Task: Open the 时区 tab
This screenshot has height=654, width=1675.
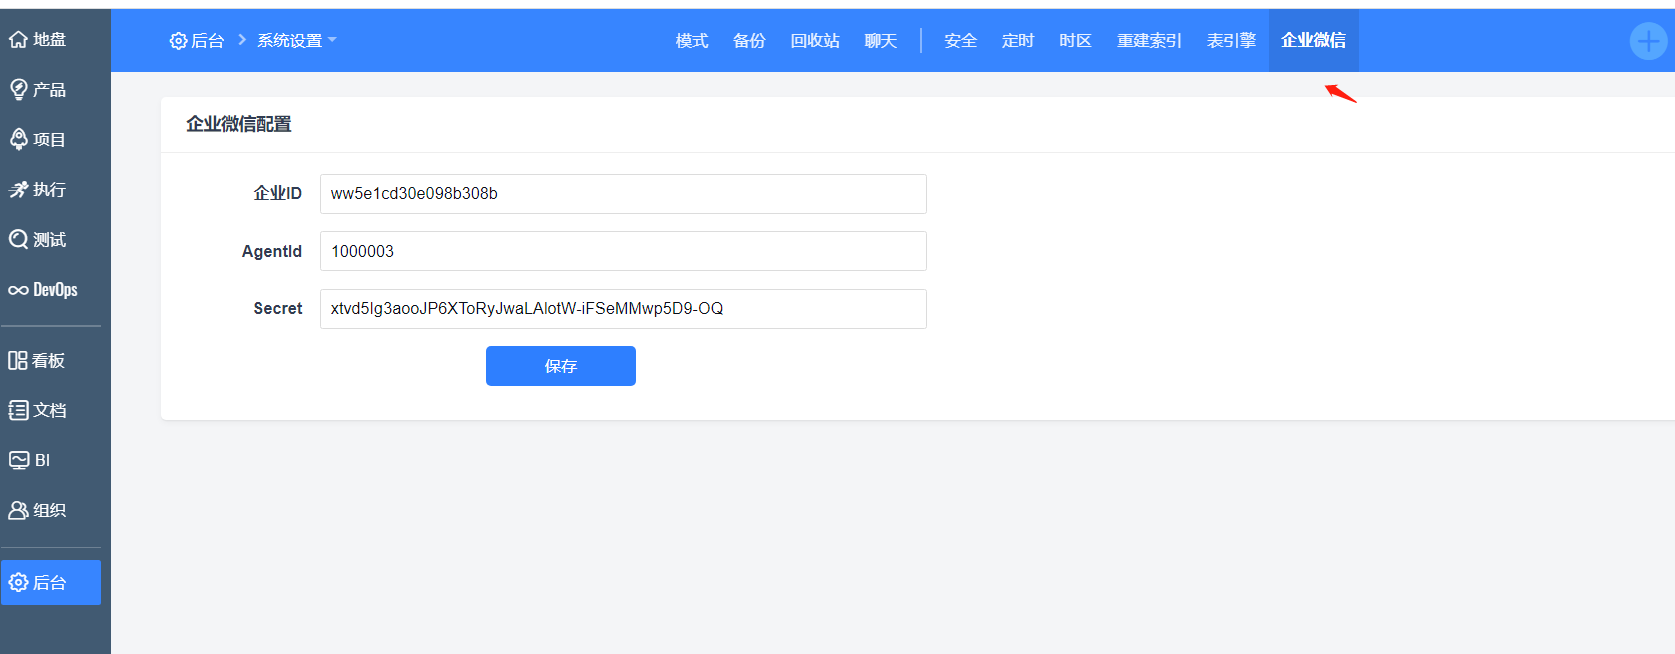Action: tap(1076, 41)
